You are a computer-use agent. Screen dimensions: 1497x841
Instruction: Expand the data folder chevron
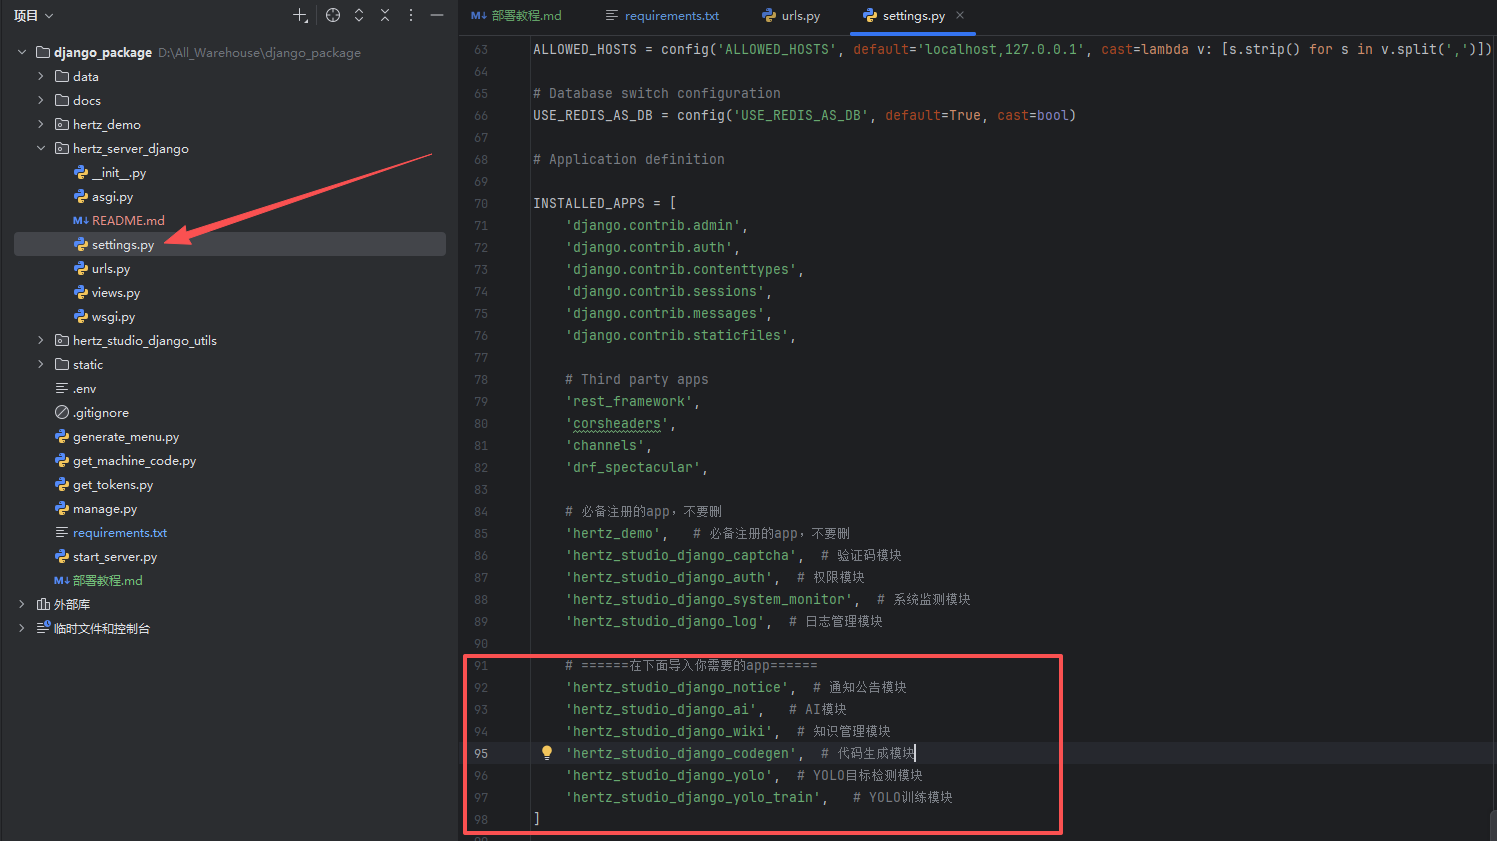pos(41,77)
